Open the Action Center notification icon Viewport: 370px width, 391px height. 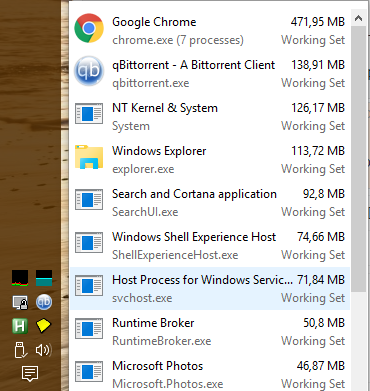click(x=30, y=374)
